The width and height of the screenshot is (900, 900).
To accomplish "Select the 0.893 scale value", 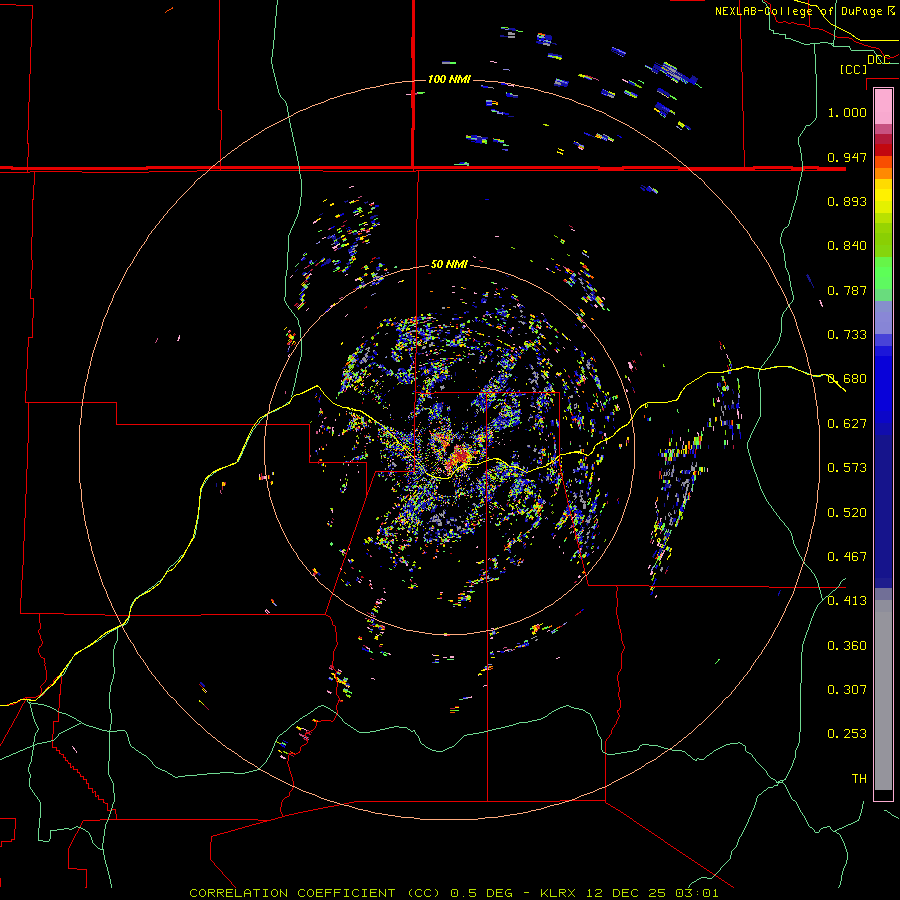I will [847, 201].
